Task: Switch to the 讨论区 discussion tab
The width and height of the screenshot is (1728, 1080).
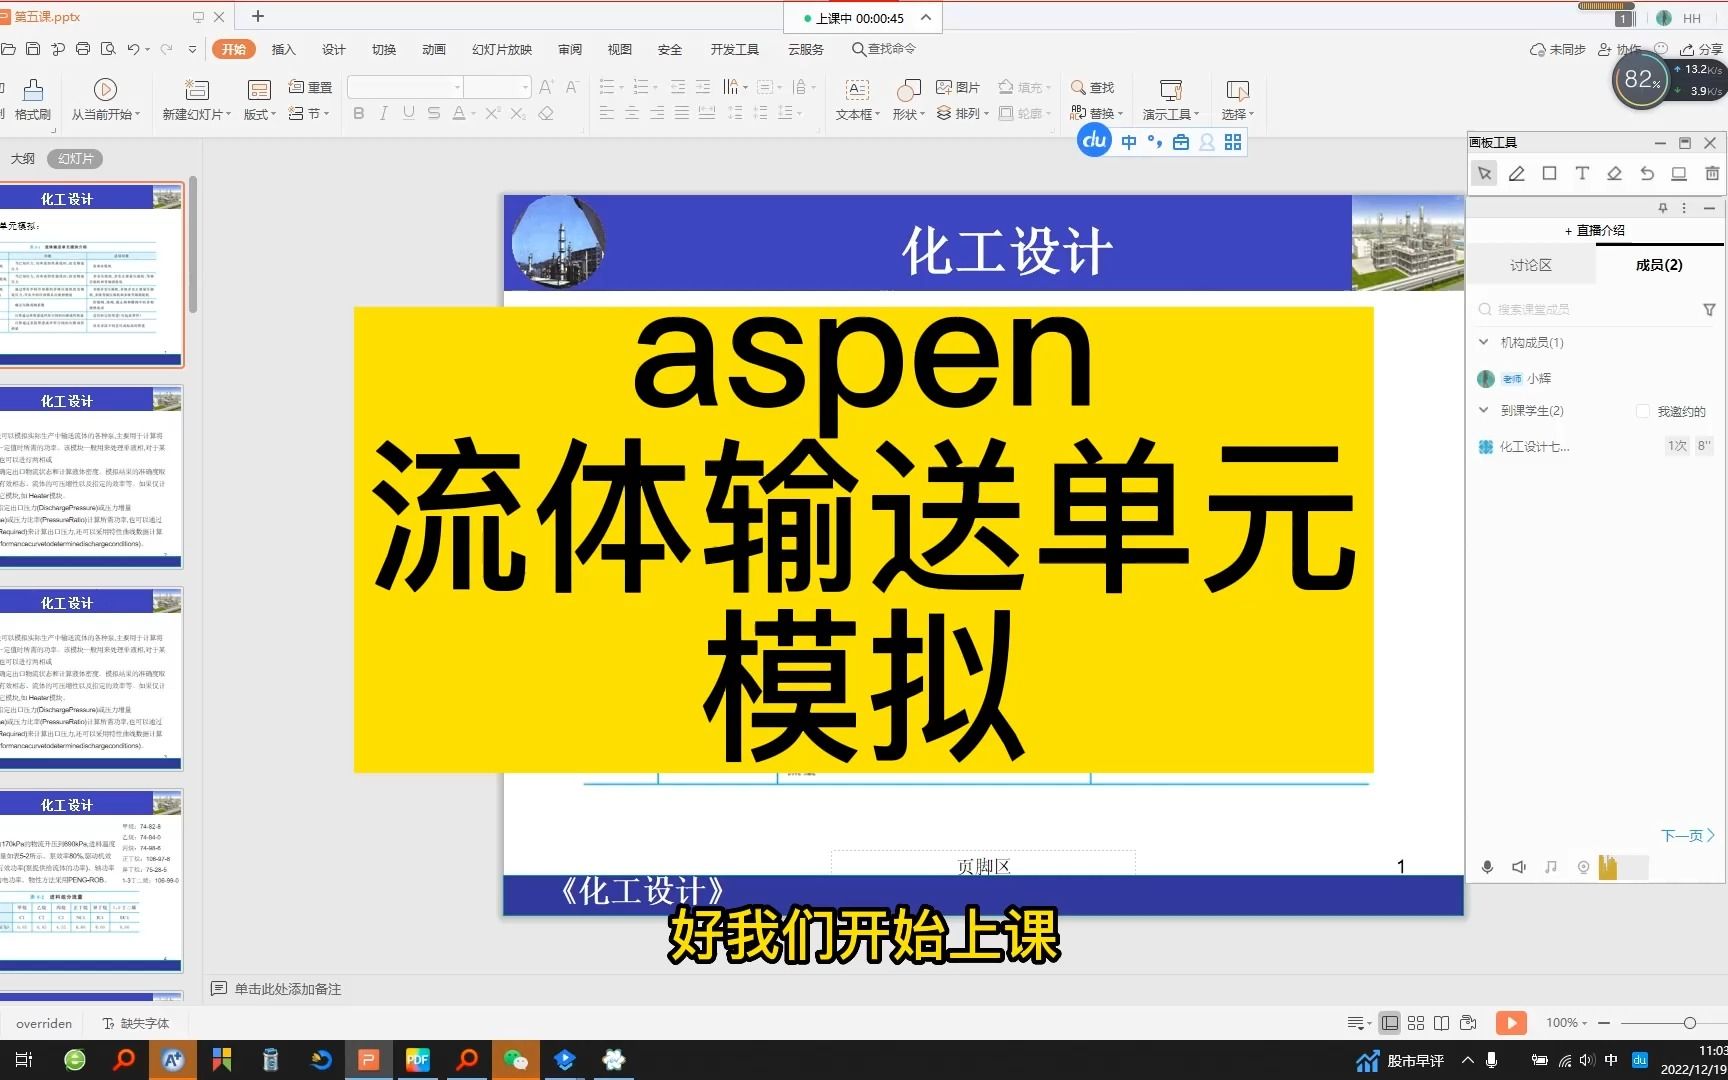Action: (1531, 264)
